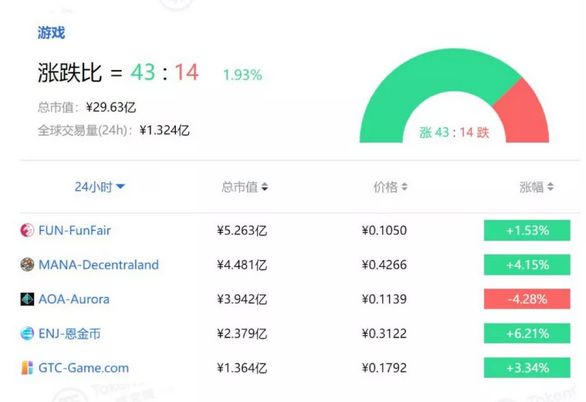This screenshot has width=586, height=402.
Task: Open the GTC-Game.com coin link
Action: (x=84, y=368)
